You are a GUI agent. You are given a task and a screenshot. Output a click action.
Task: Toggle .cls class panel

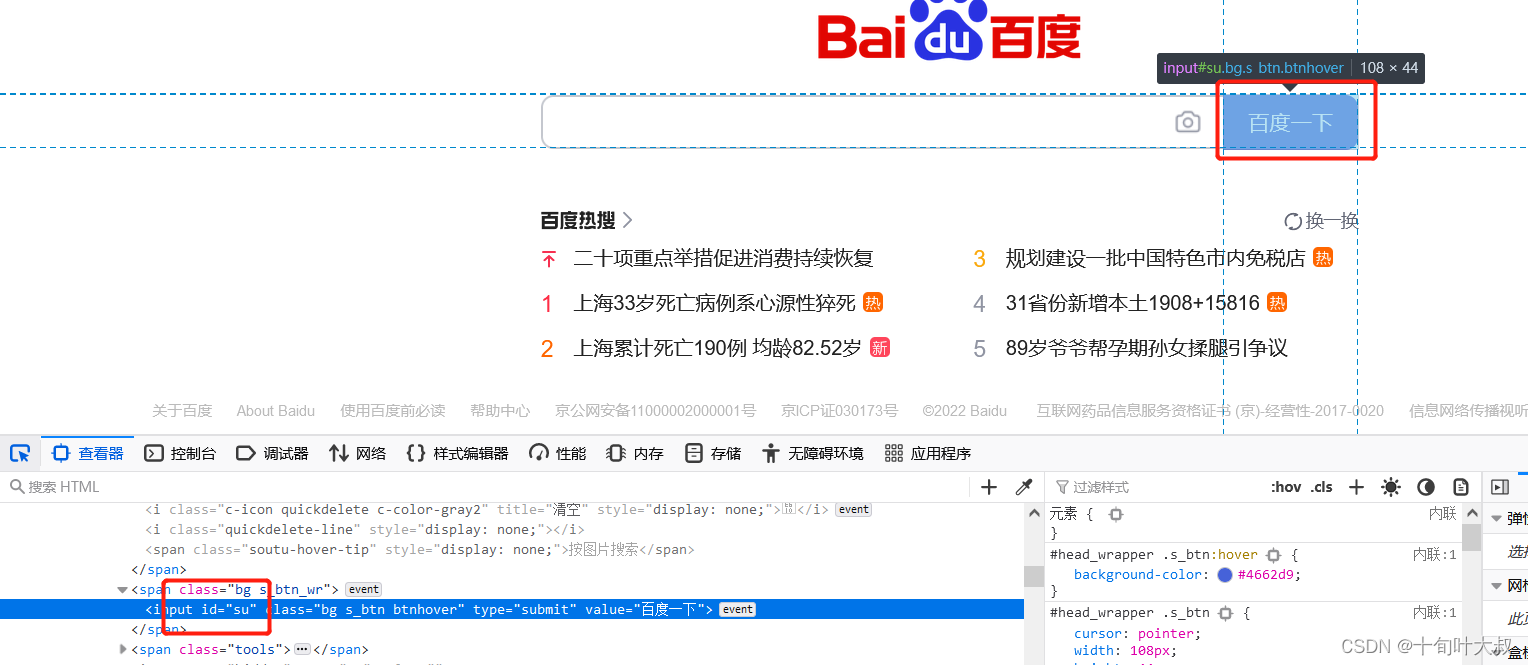coord(1322,487)
